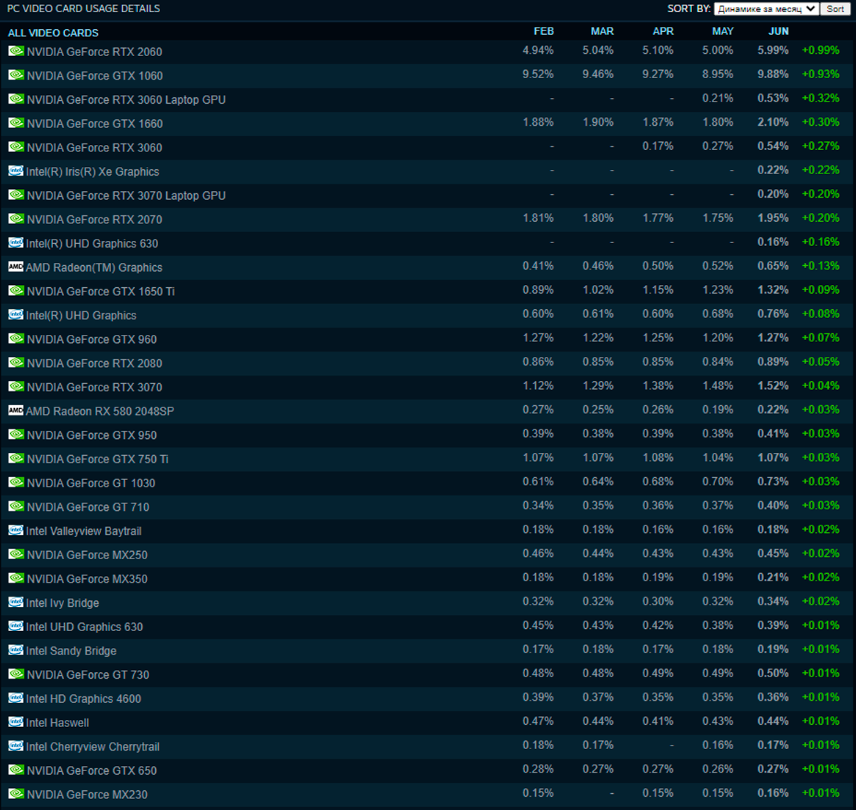Click the 1.52% June value for RTX 3070
This screenshot has height=810, width=856.
pyautogui.click(x=772, y=386)
